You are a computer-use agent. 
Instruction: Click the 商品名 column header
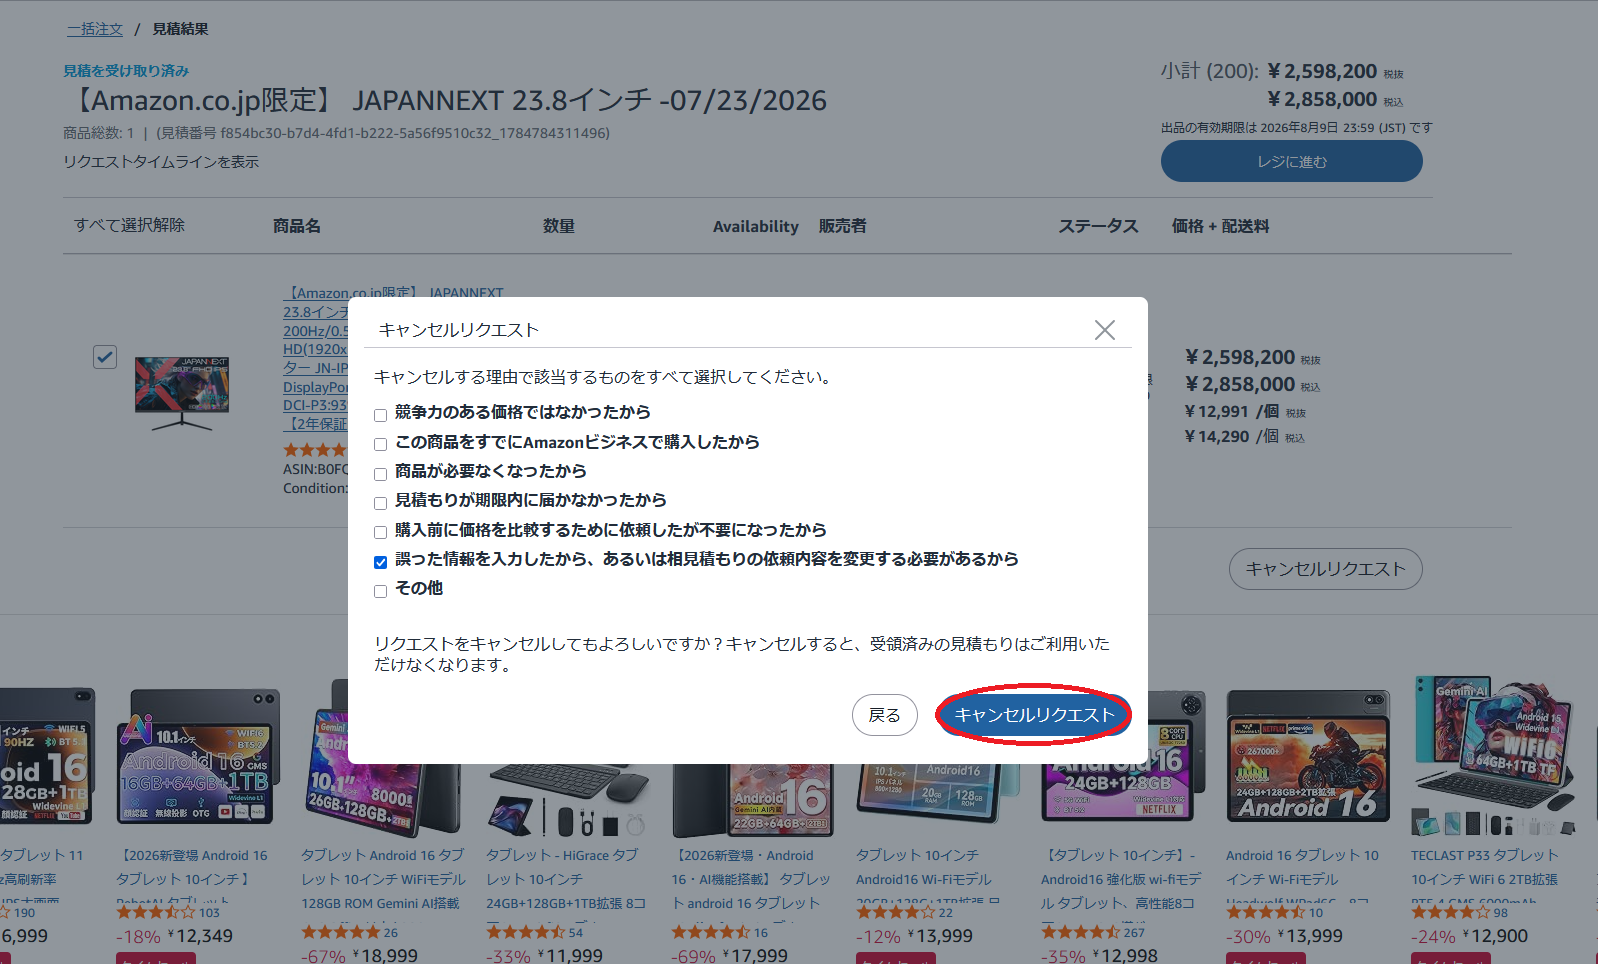(297, 226)
